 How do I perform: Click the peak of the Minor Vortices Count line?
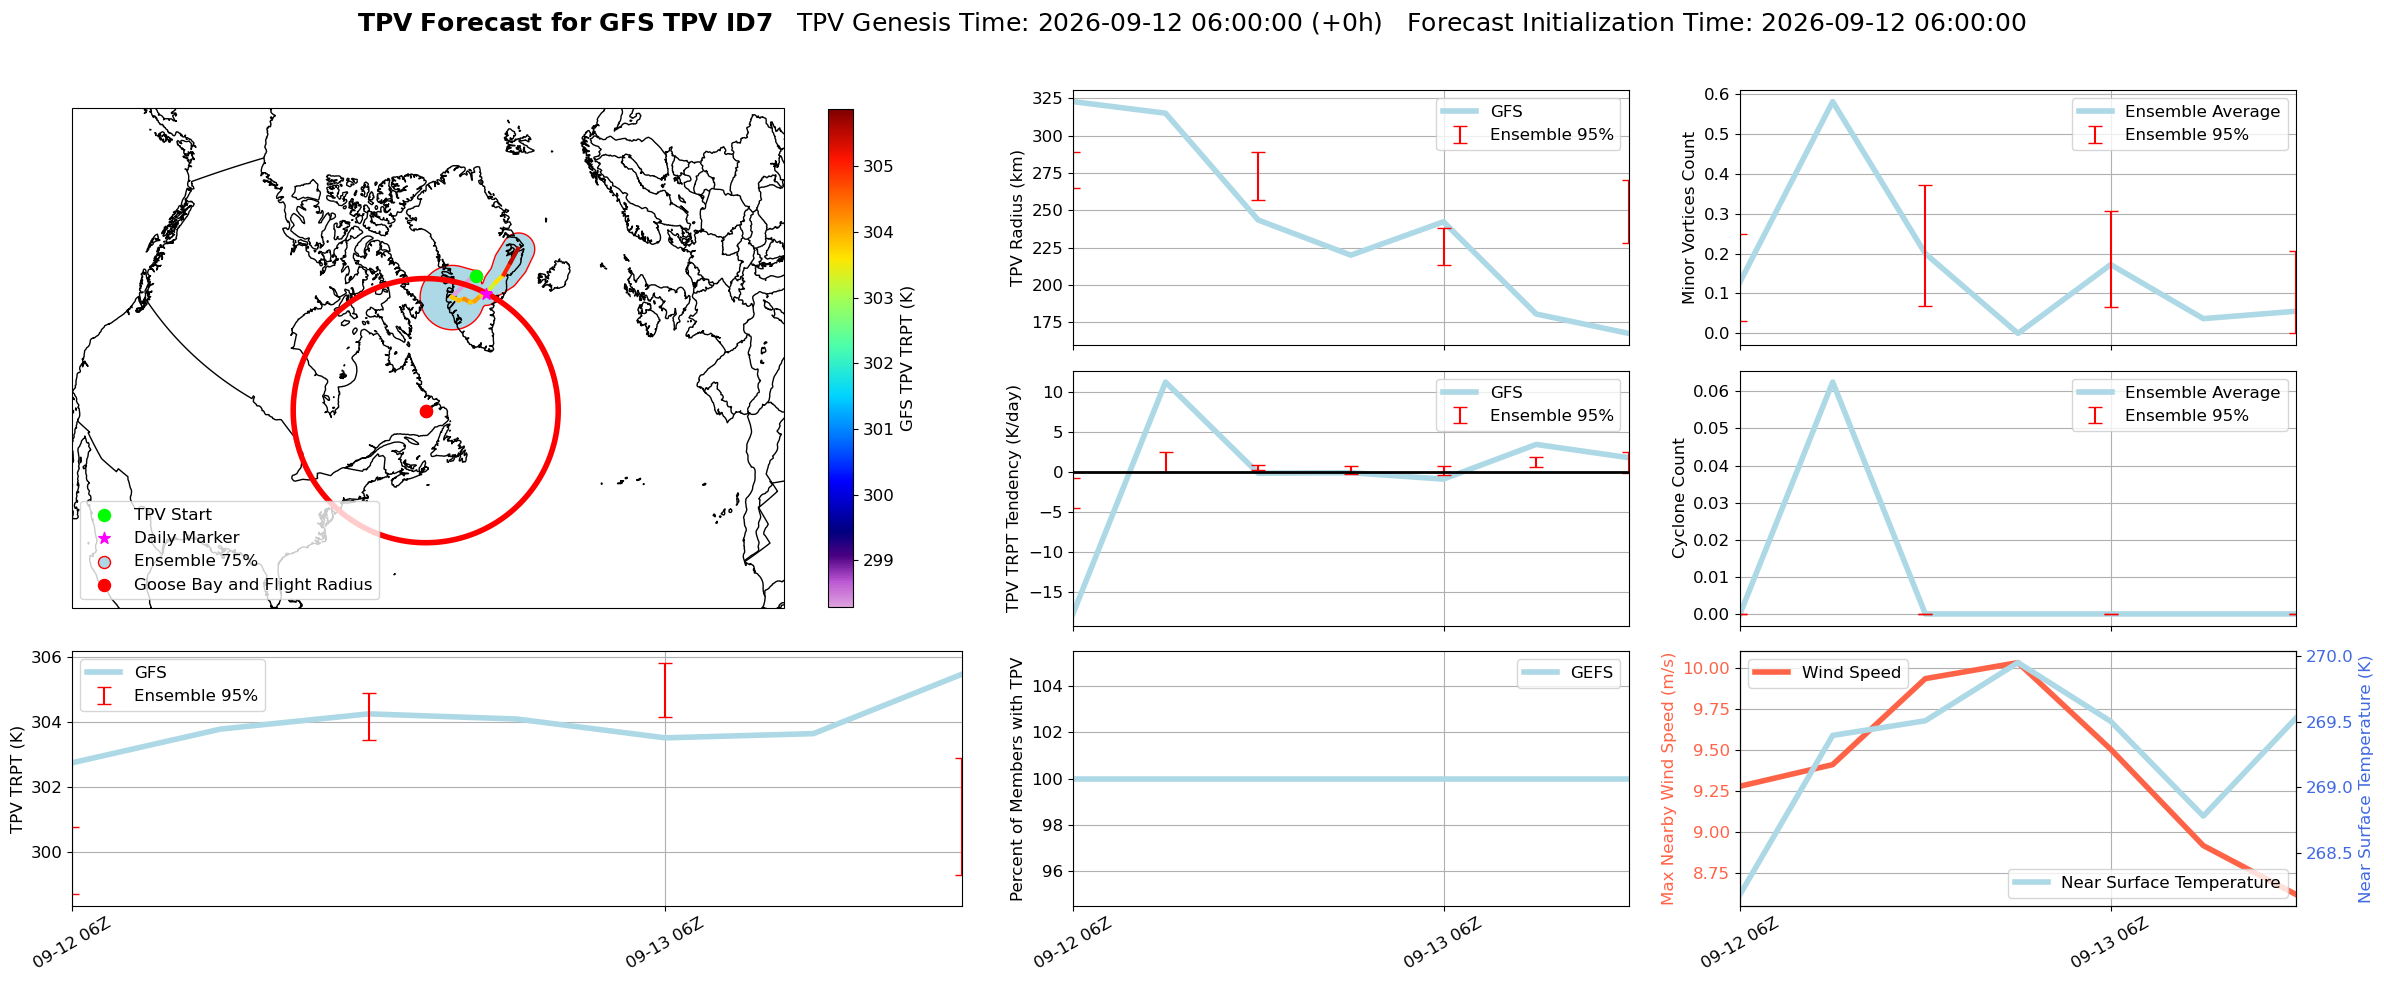(1832, 100)
